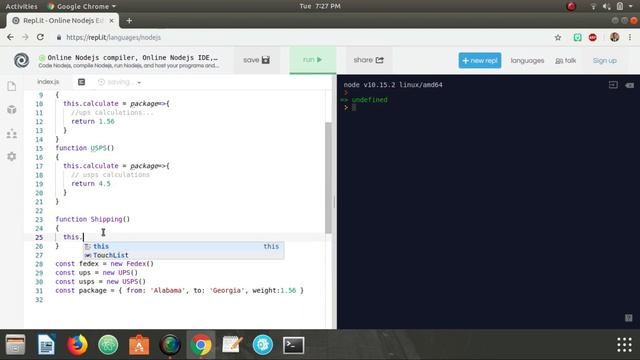Click the 'const package' declaration line

click(x=180, y=291)
